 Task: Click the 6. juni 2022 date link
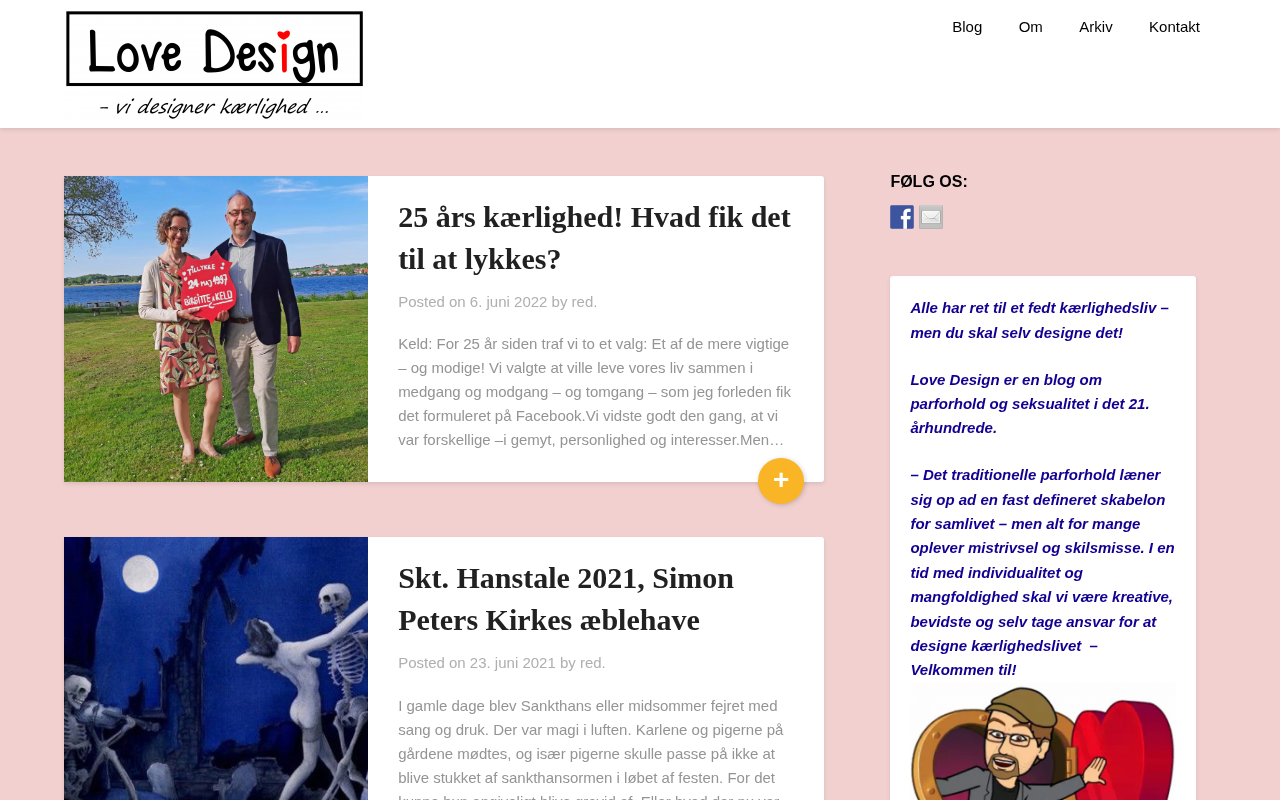pyautogui.click(x=509, y=302)
